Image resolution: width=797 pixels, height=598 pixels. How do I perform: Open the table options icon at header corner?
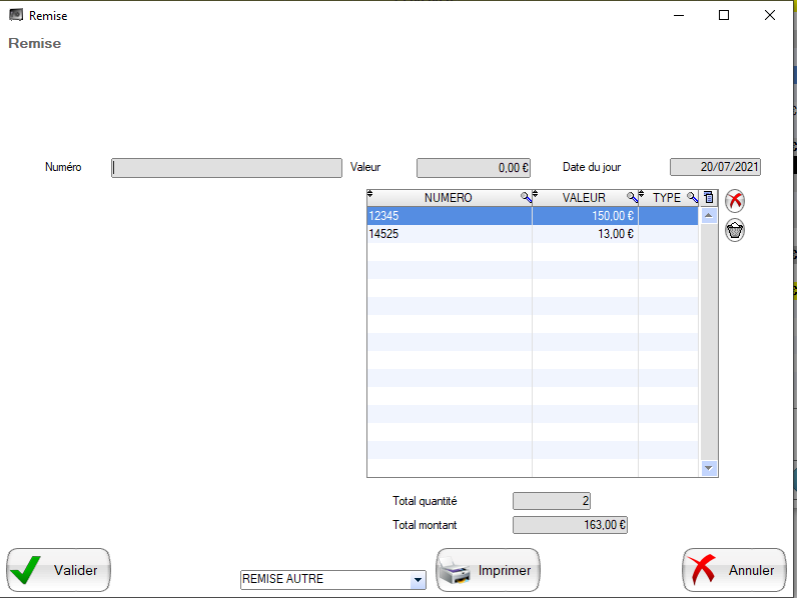[709, 198]
